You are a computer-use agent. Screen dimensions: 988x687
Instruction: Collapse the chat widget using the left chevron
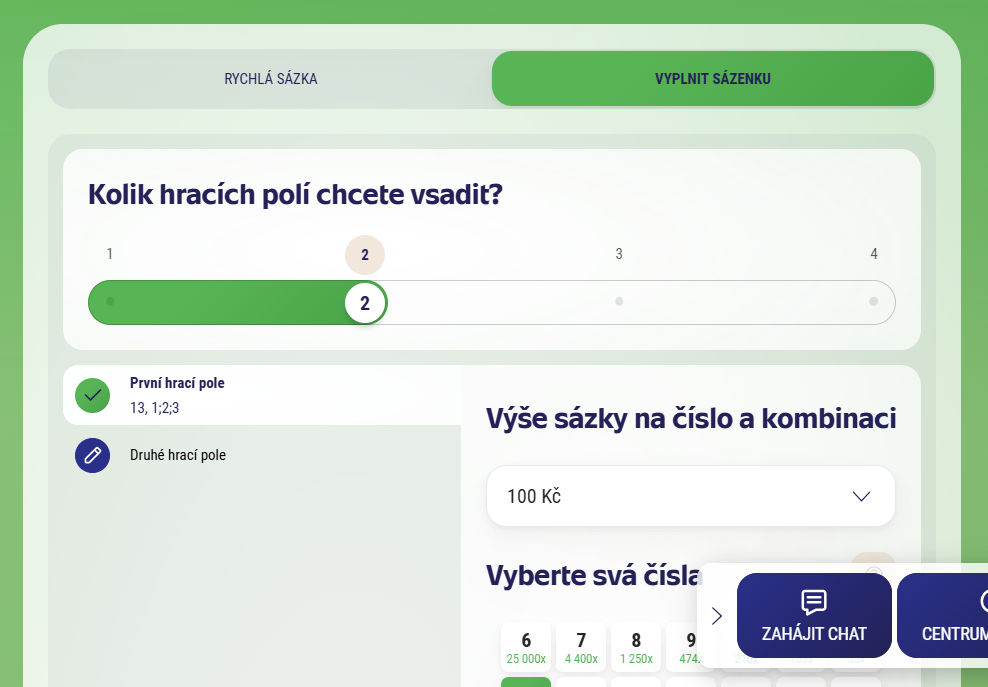[717, 616]
